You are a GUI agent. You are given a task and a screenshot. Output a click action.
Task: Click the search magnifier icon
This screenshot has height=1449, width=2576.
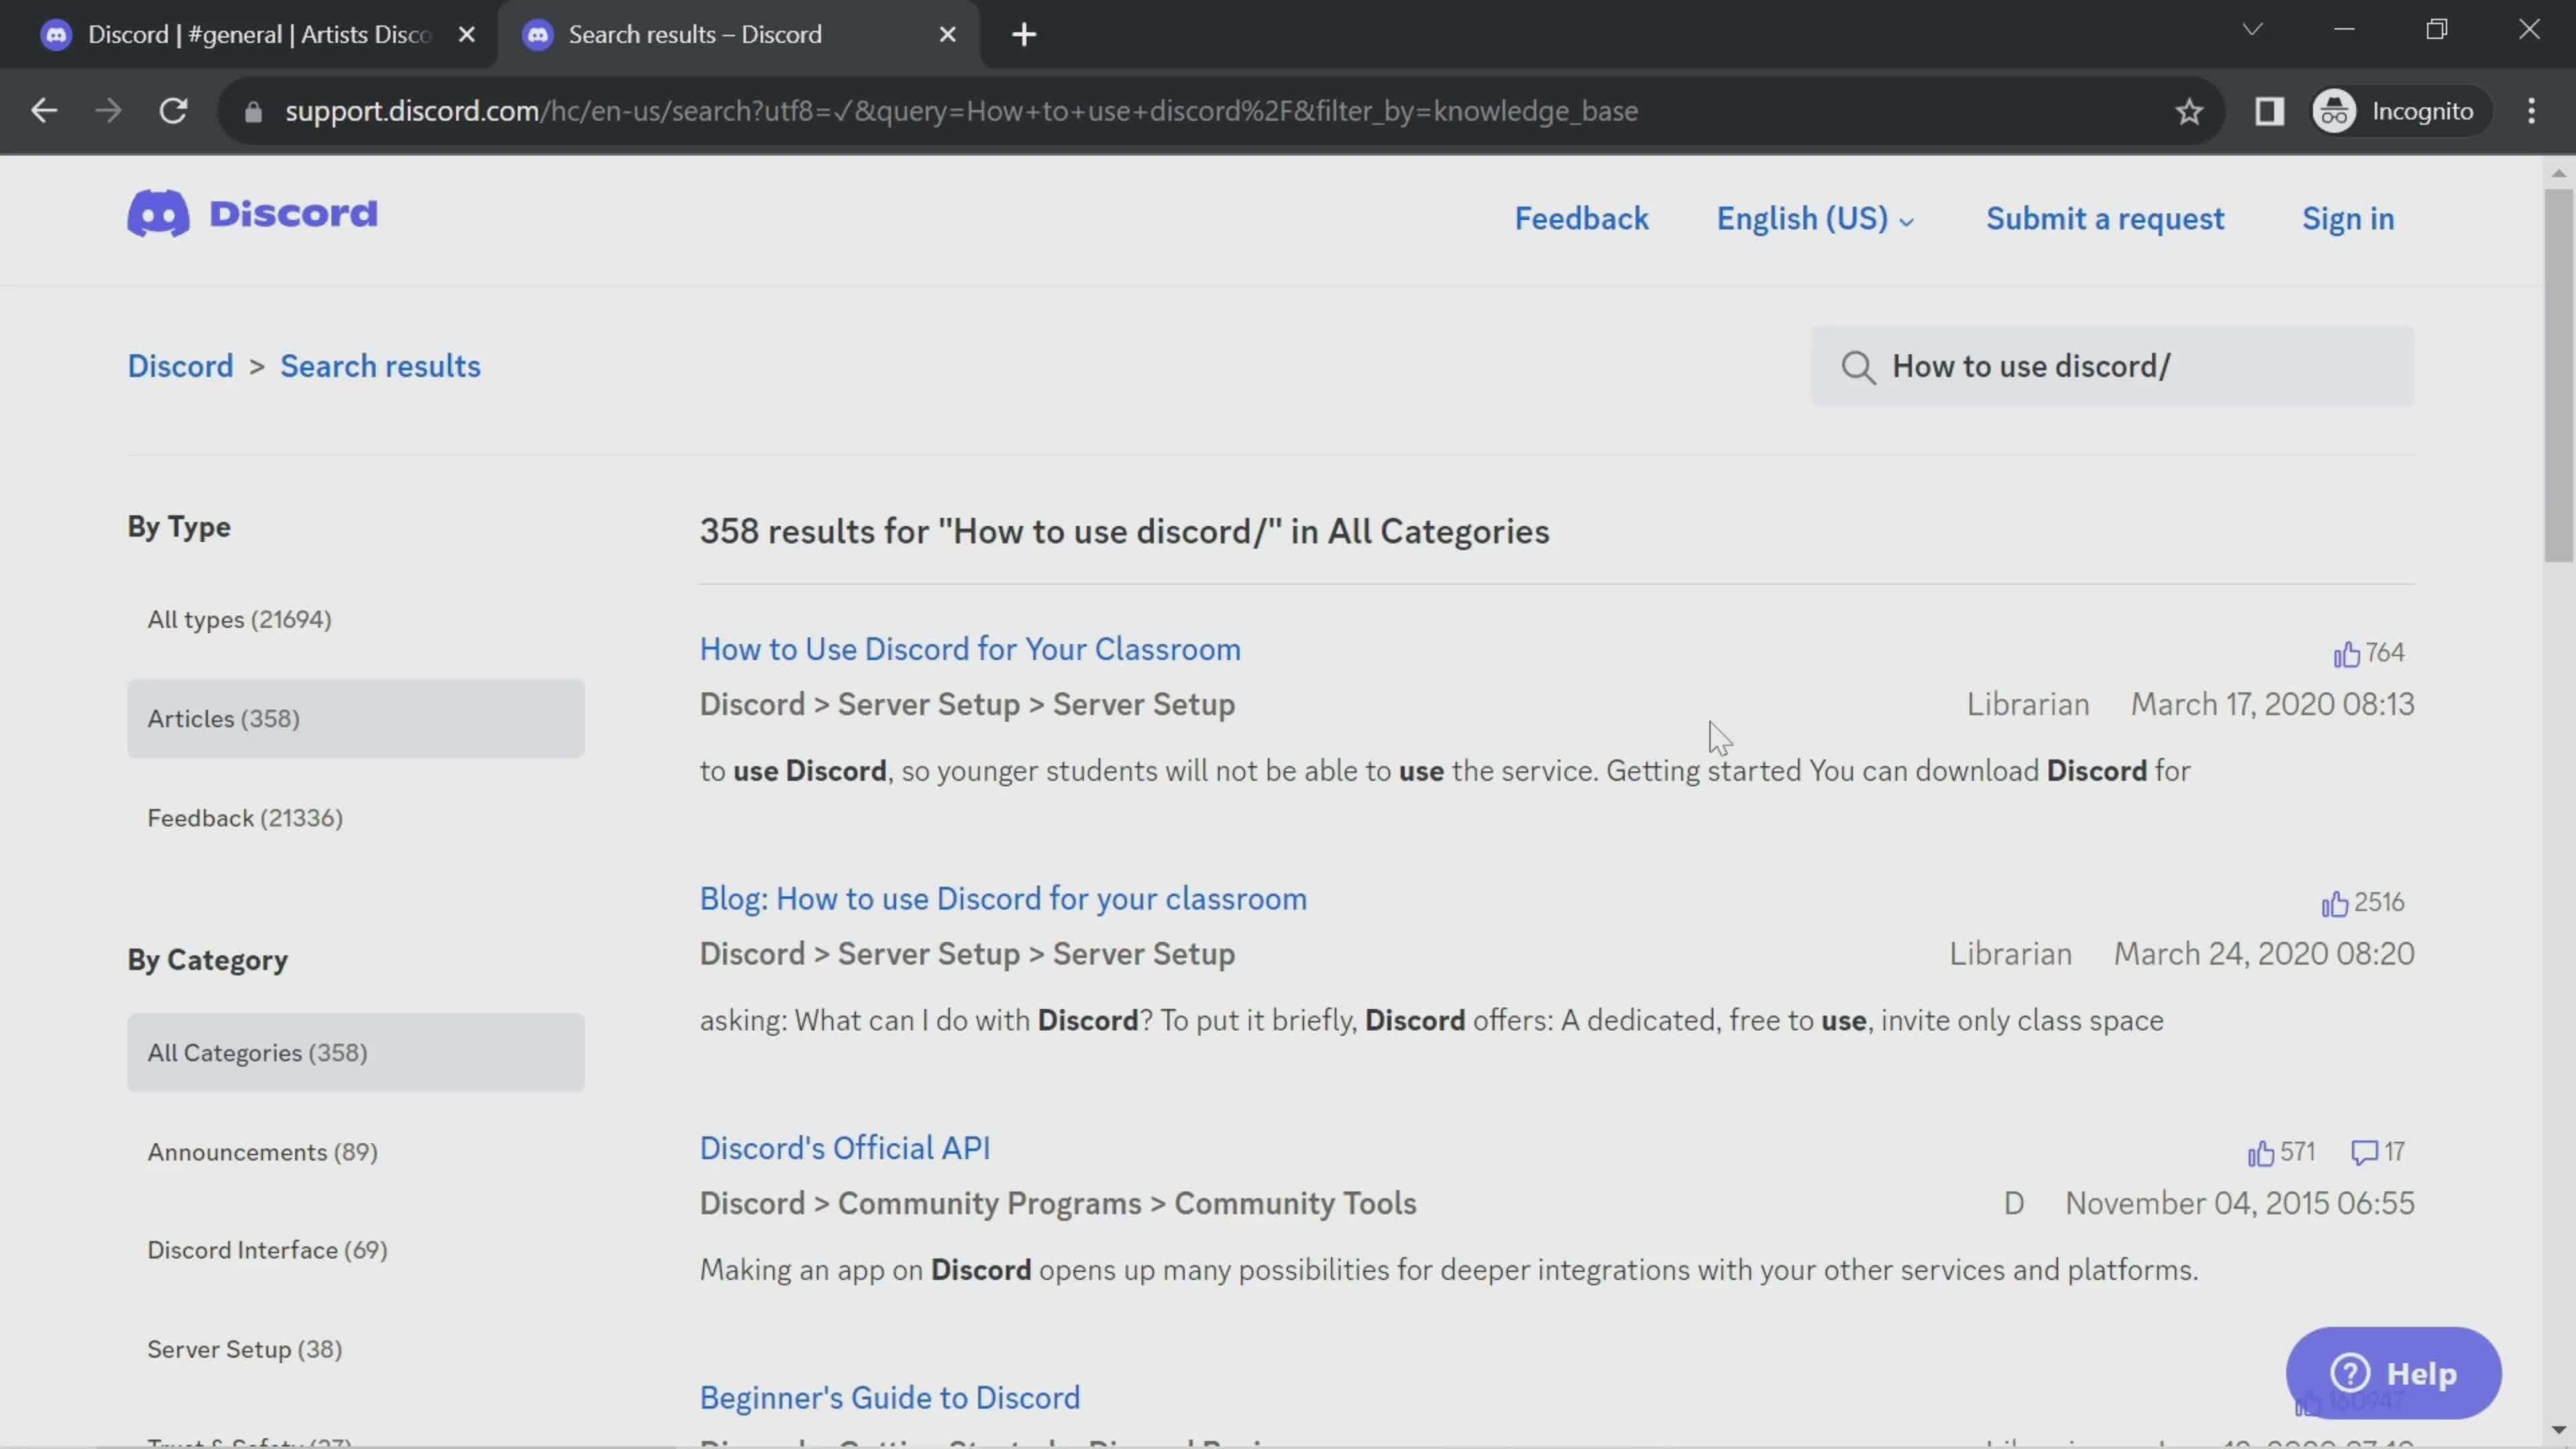[x=1858, y=367]
